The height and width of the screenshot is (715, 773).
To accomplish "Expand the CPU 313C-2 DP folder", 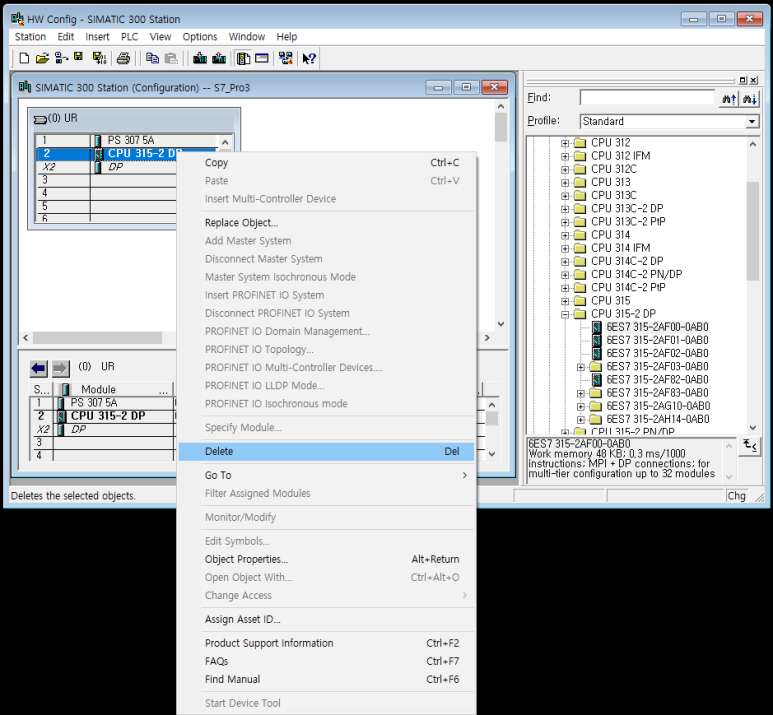I will (x=565, y=209).
